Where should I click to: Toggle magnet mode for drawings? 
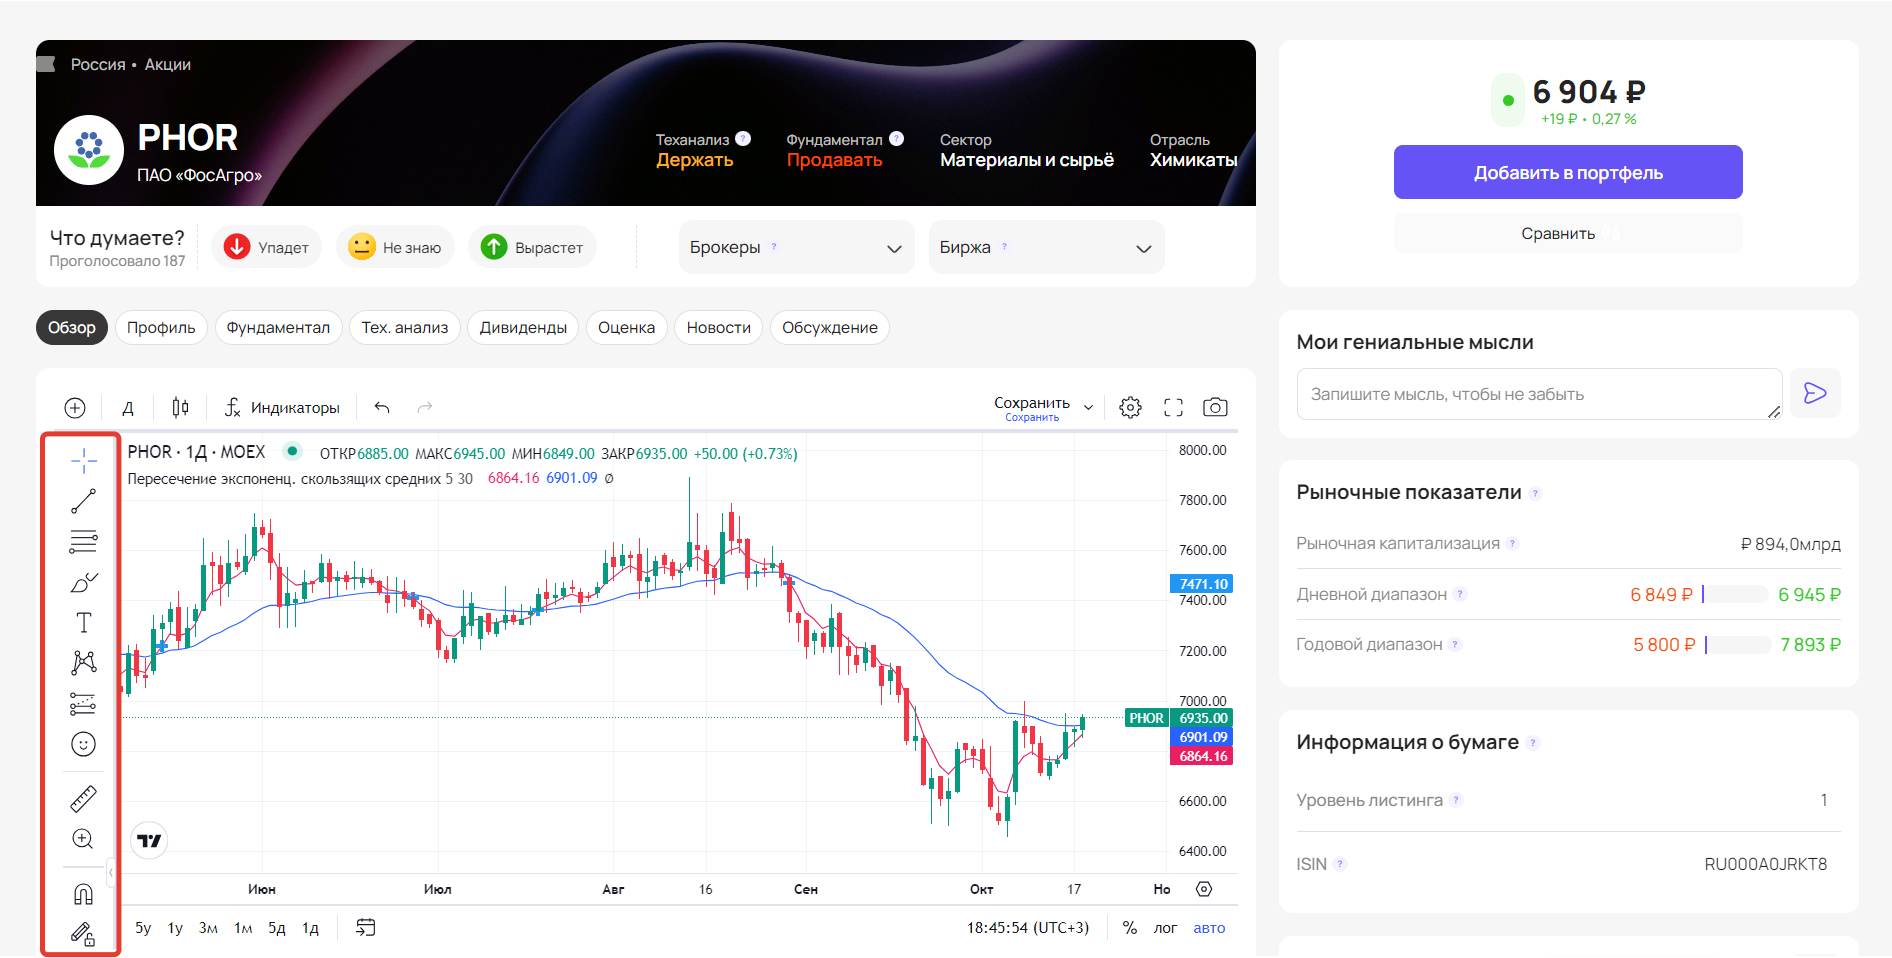pyautogui.click(x=84, y=894)
